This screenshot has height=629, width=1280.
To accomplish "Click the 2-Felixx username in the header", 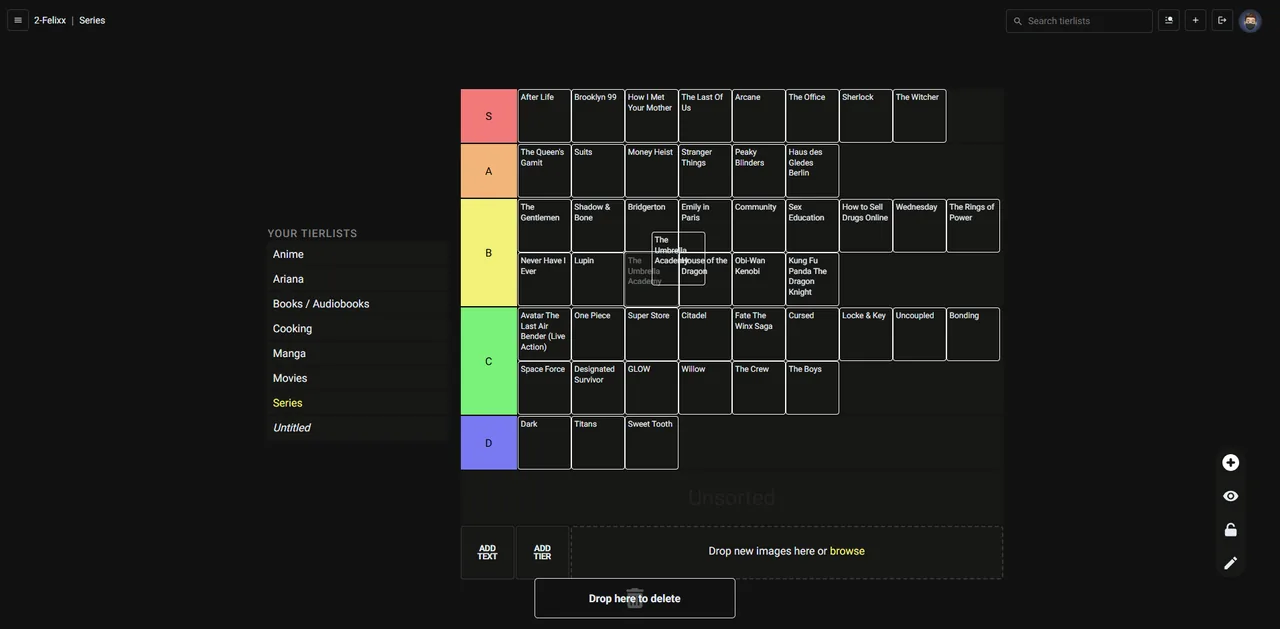I will [50, 20].
